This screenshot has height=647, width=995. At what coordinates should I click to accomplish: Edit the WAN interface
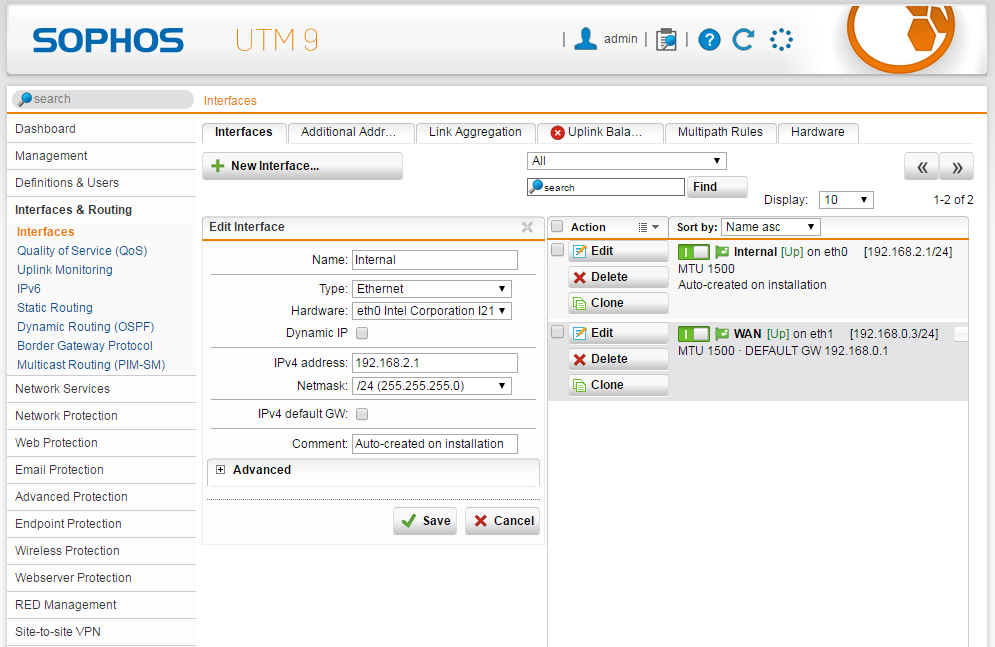618,333
